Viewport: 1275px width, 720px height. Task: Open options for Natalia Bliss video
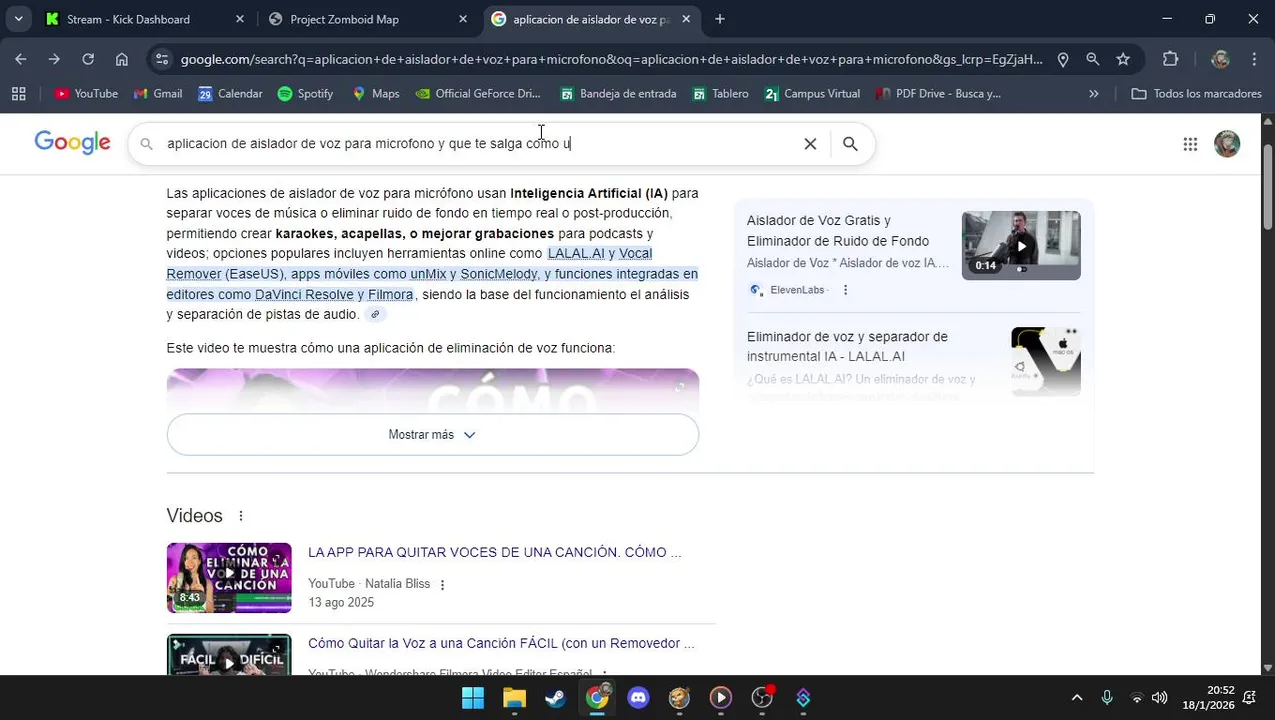[443, 584]
